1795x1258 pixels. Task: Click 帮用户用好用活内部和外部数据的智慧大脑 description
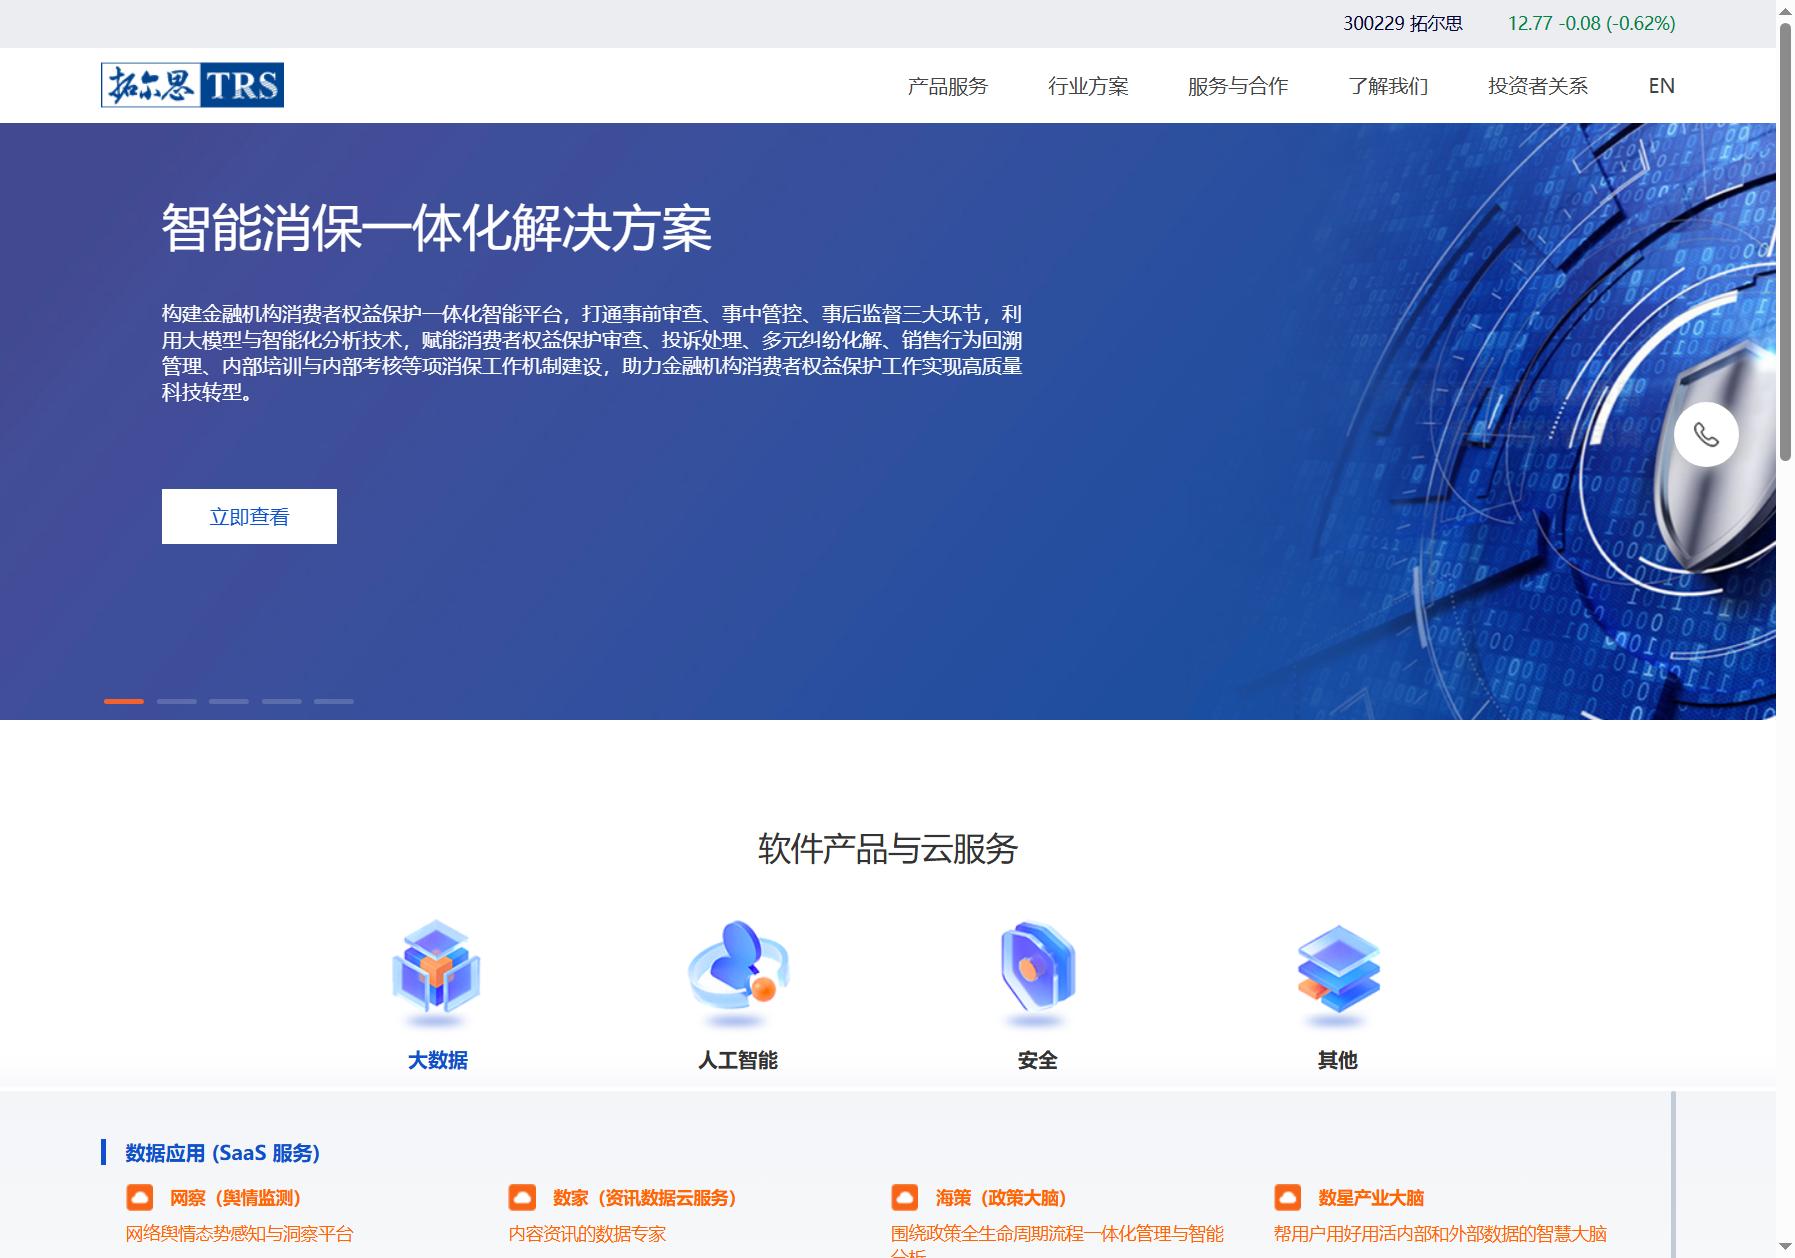click(1440, 1233)
